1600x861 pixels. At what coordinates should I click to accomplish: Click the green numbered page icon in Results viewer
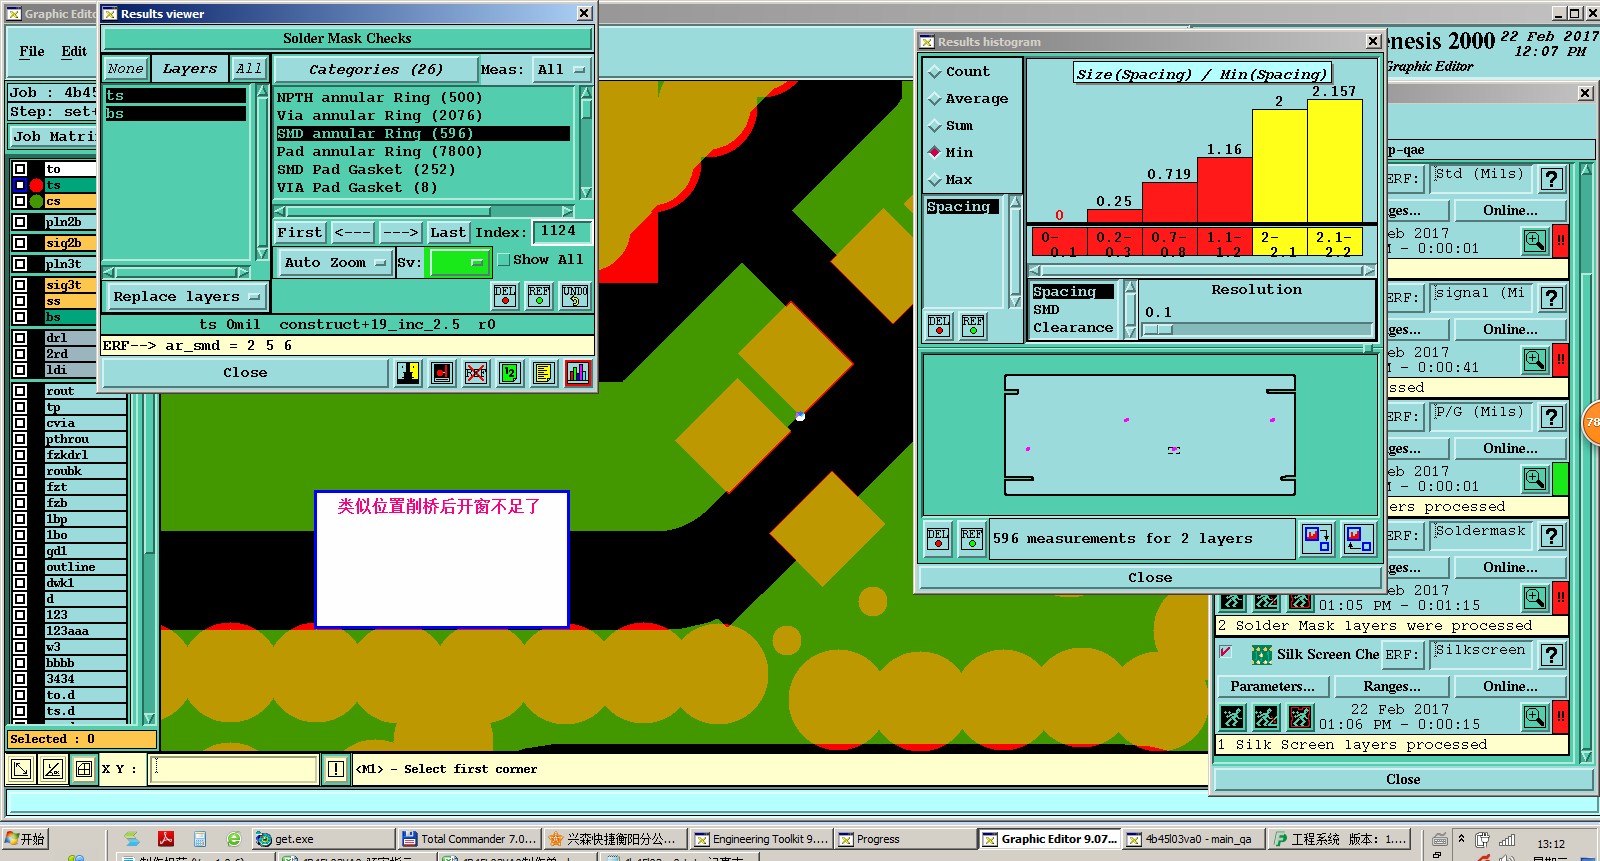510,373
